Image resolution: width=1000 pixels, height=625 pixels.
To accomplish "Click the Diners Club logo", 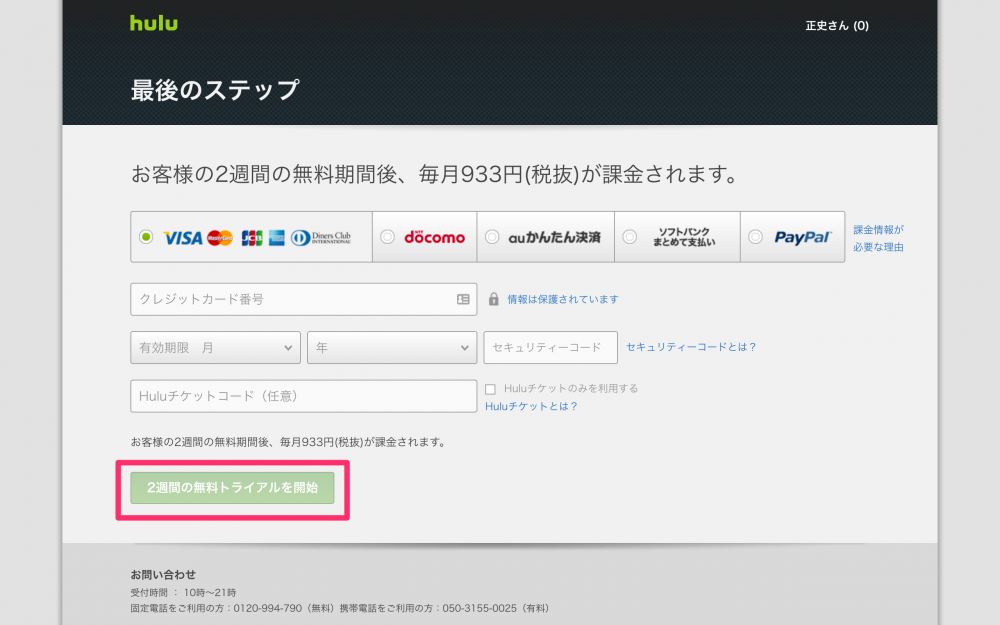I will (x=321, y=238).
